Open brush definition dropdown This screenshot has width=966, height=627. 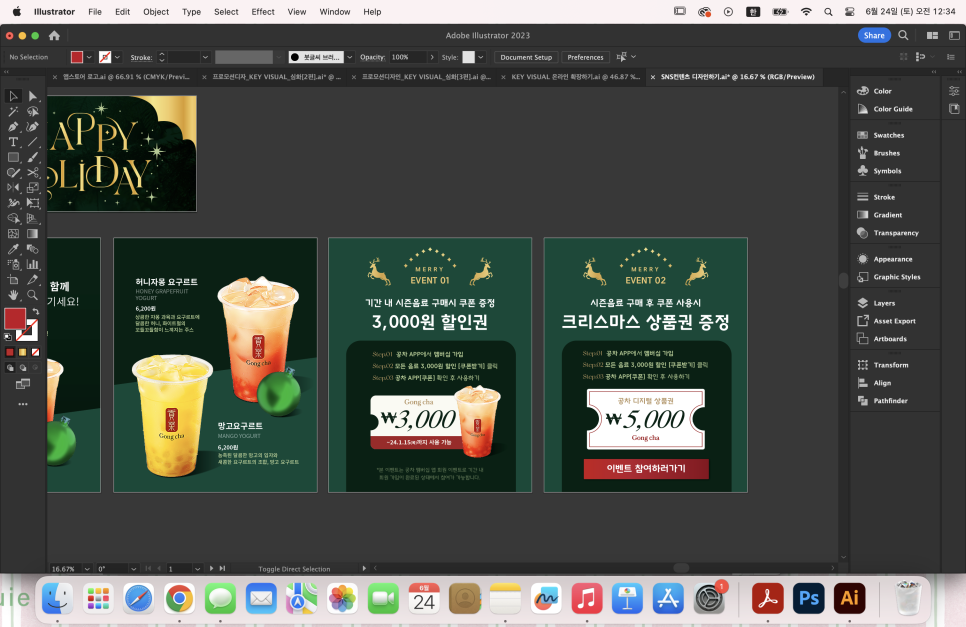(x=349, y=57)
